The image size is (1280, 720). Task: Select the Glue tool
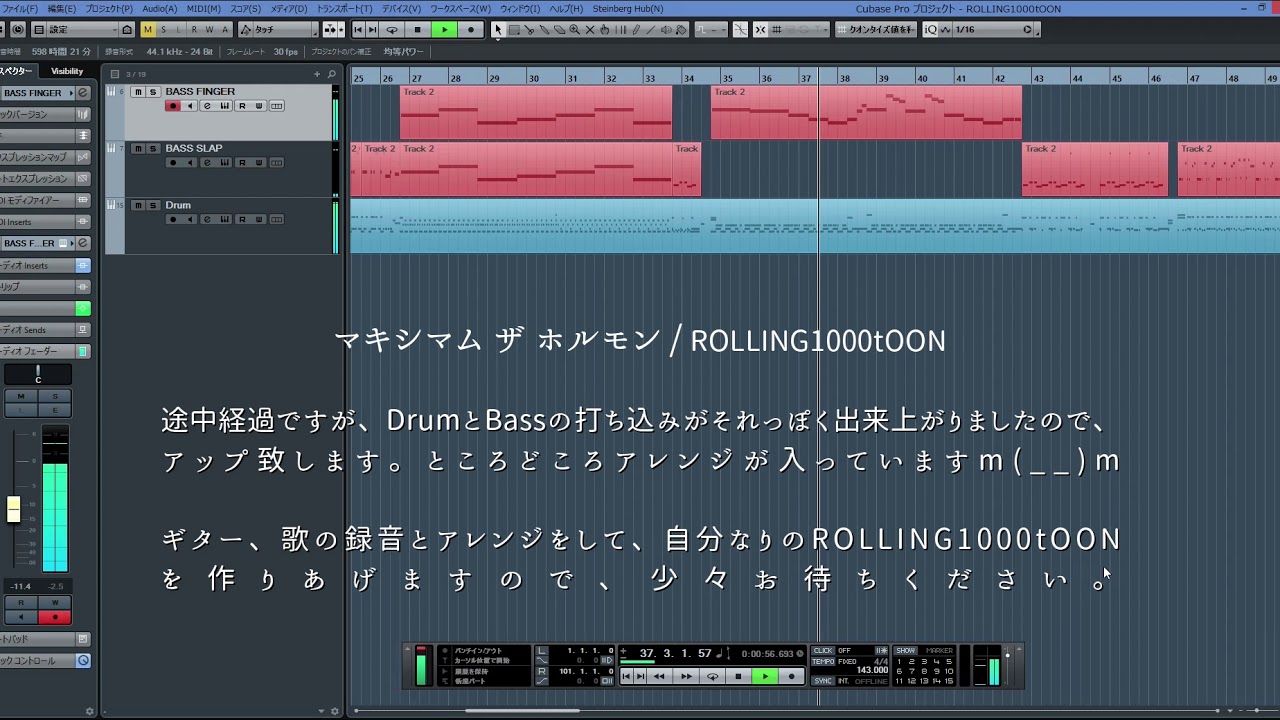(544, 30)
